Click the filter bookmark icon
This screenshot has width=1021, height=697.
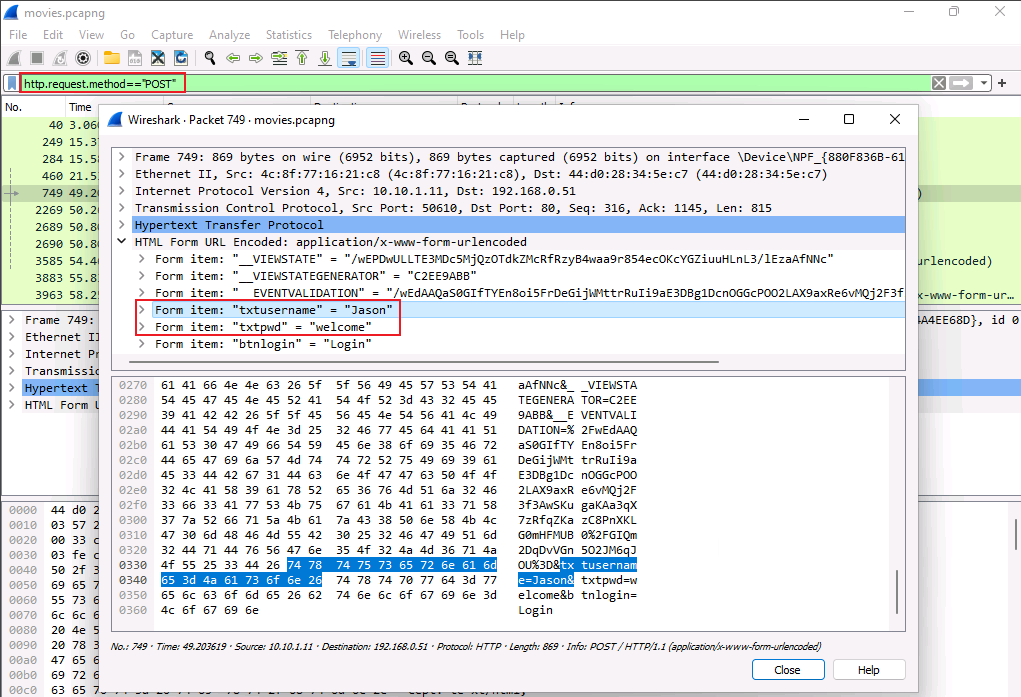(12, 83)
